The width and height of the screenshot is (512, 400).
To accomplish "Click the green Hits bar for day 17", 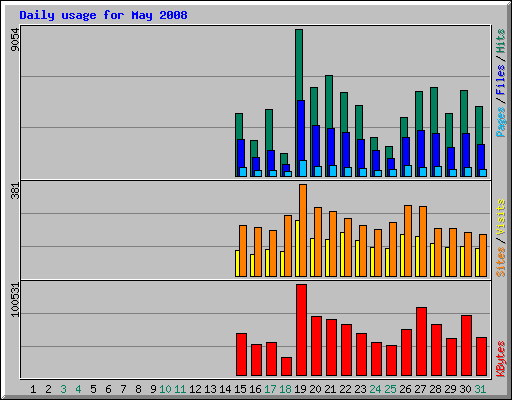I will pyautogui.click(x=269, y=129).
